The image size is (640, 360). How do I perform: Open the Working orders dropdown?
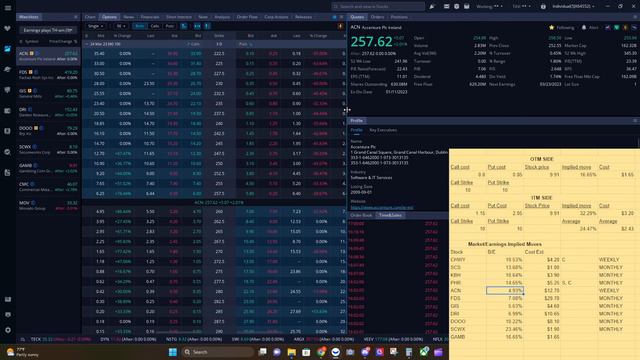coord(489,7)
